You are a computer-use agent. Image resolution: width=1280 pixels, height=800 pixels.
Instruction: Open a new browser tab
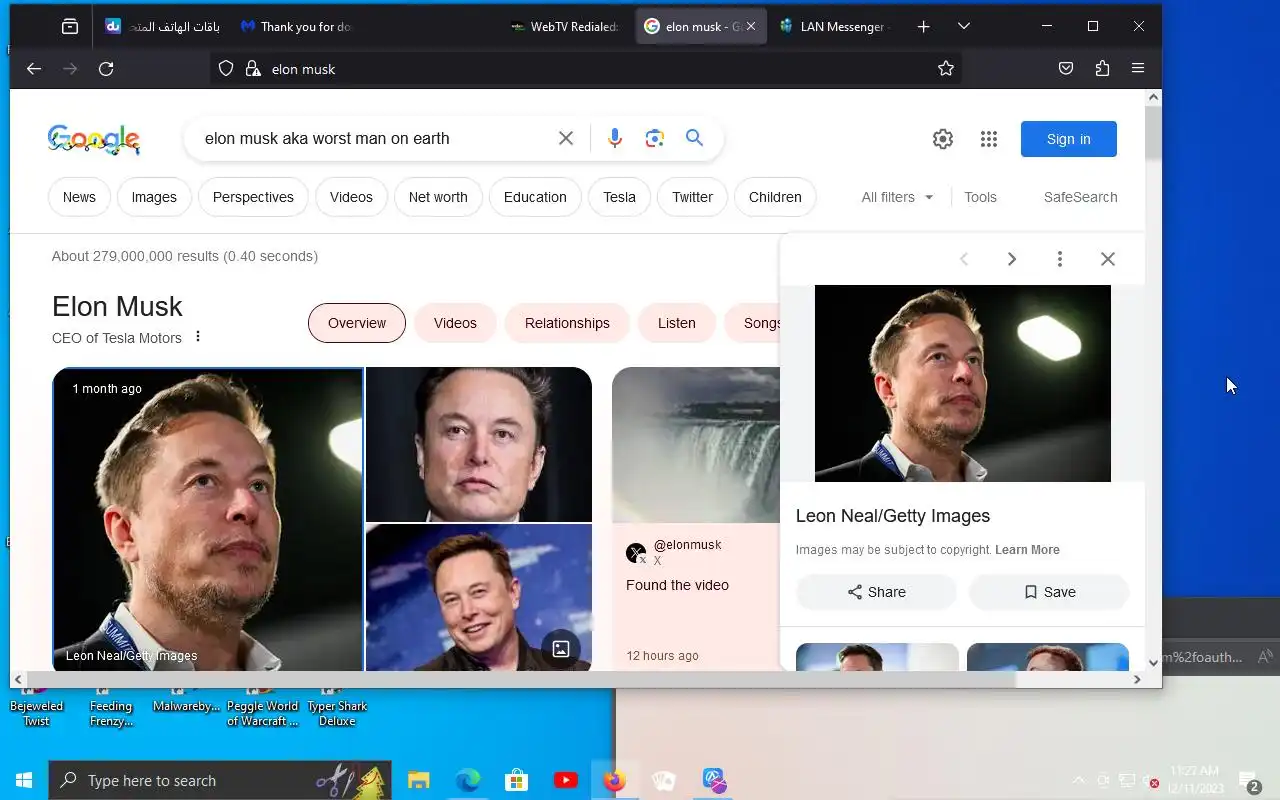tap(924, 27)
